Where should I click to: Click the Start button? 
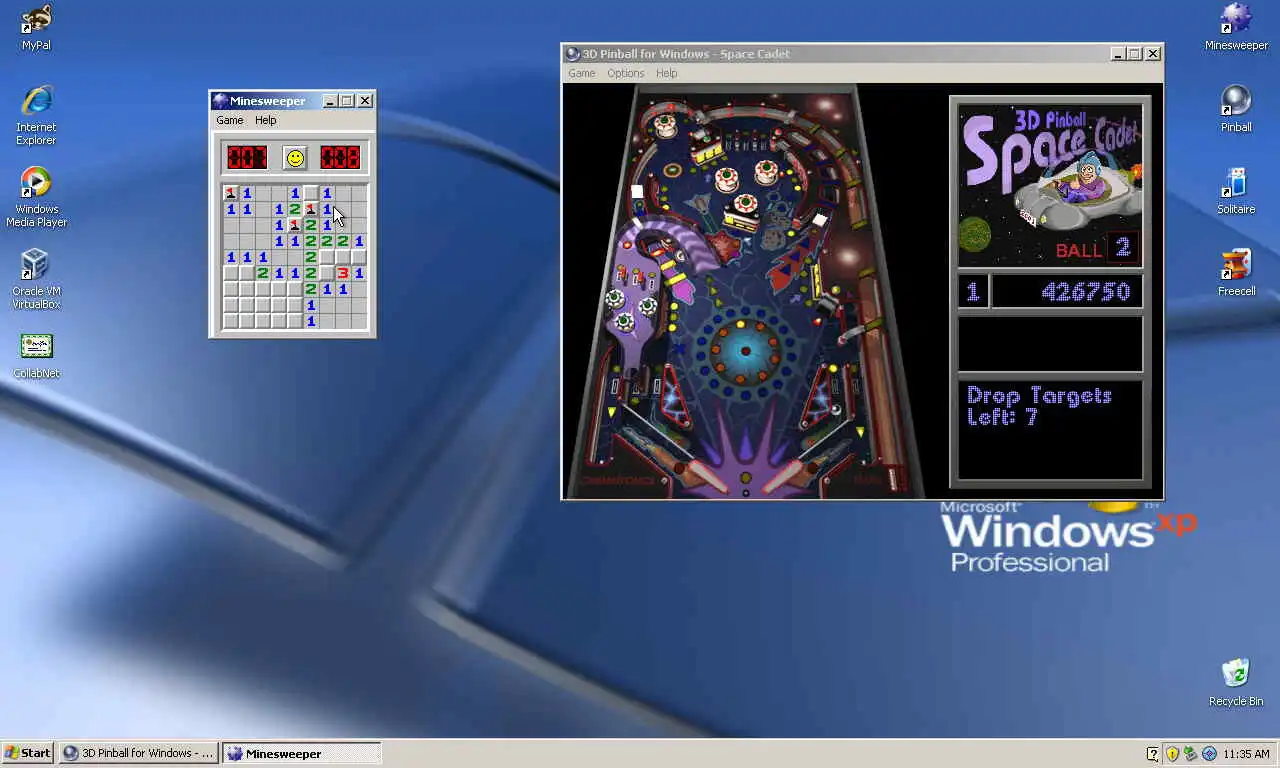pyautogui.click(x=28, y=753)
